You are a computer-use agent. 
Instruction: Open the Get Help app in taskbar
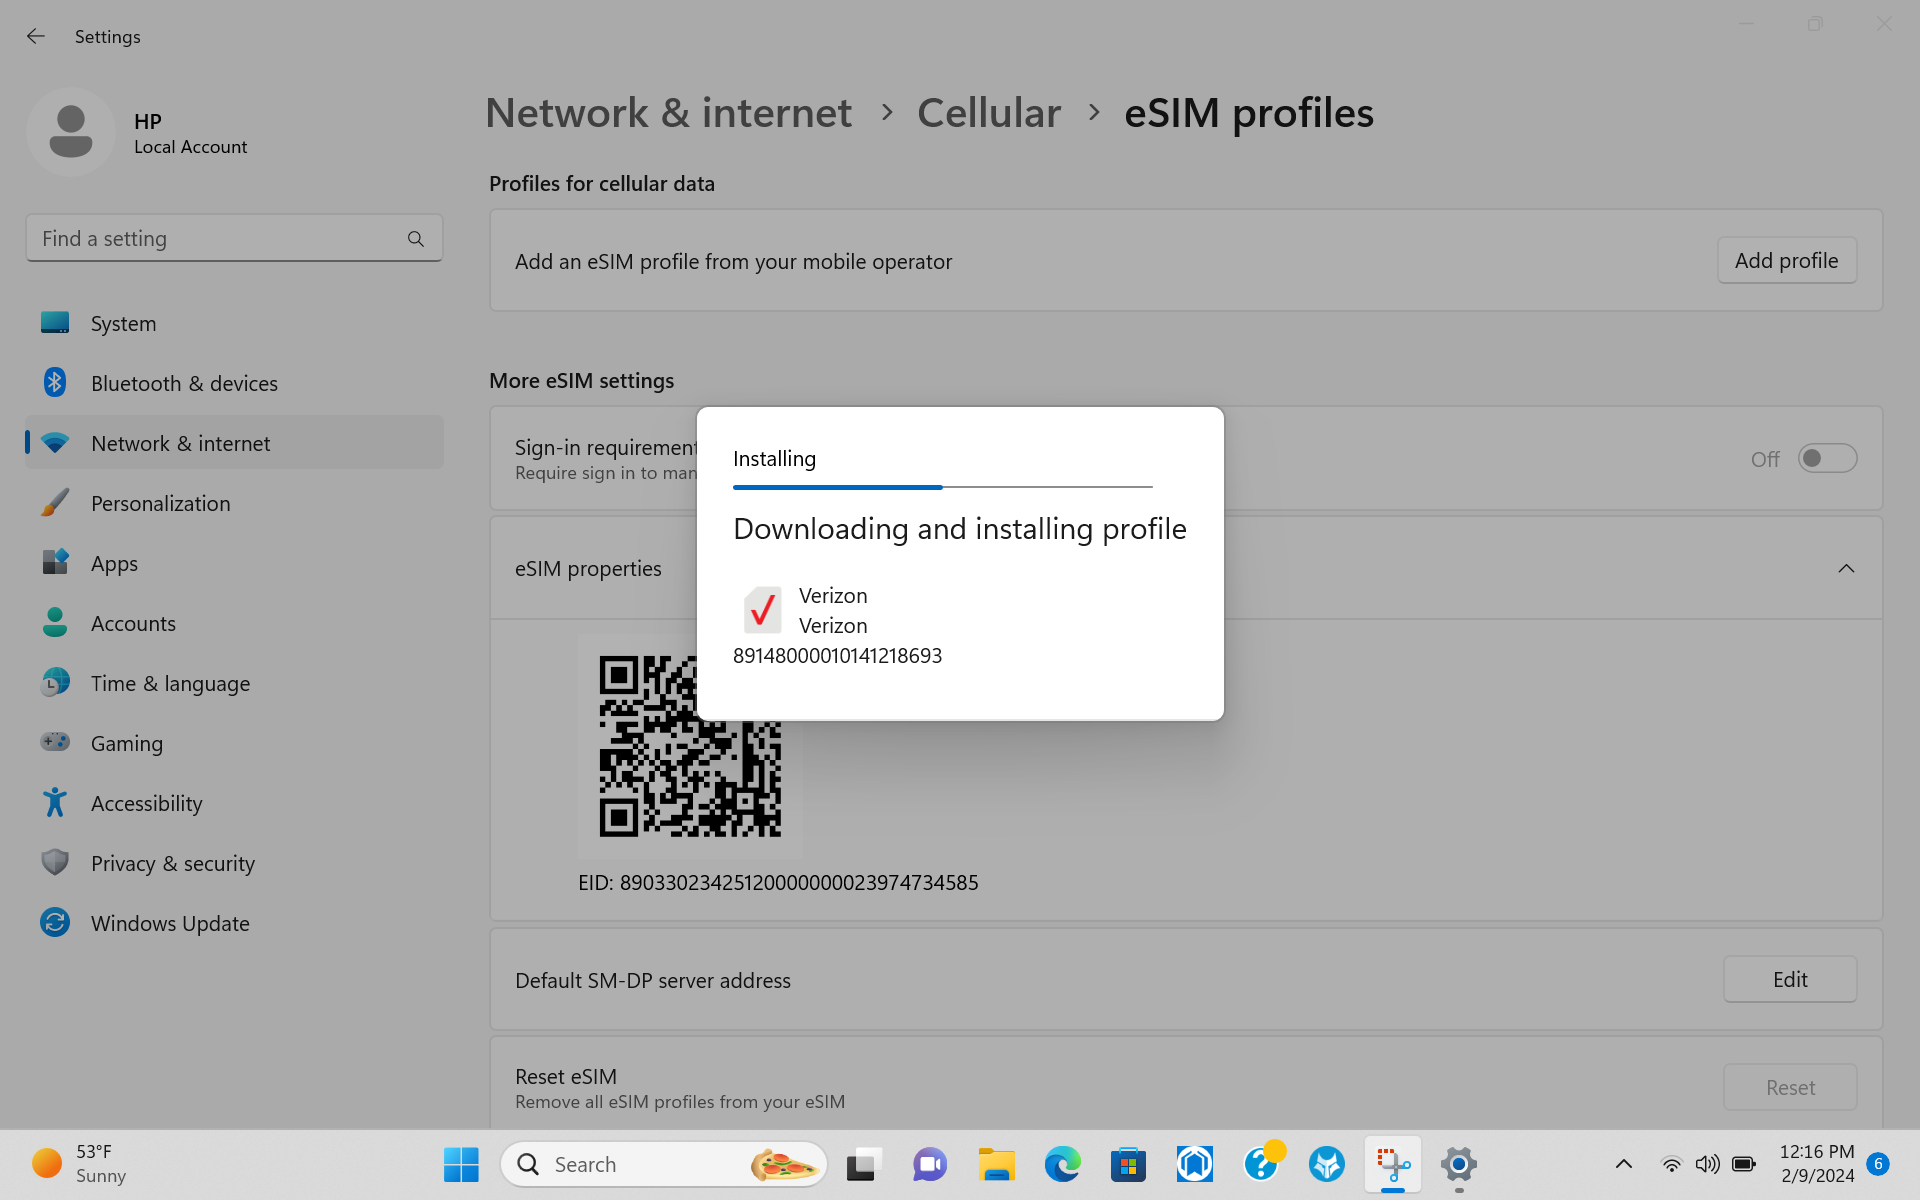pyautogui.click(x=1261, y=1164)
